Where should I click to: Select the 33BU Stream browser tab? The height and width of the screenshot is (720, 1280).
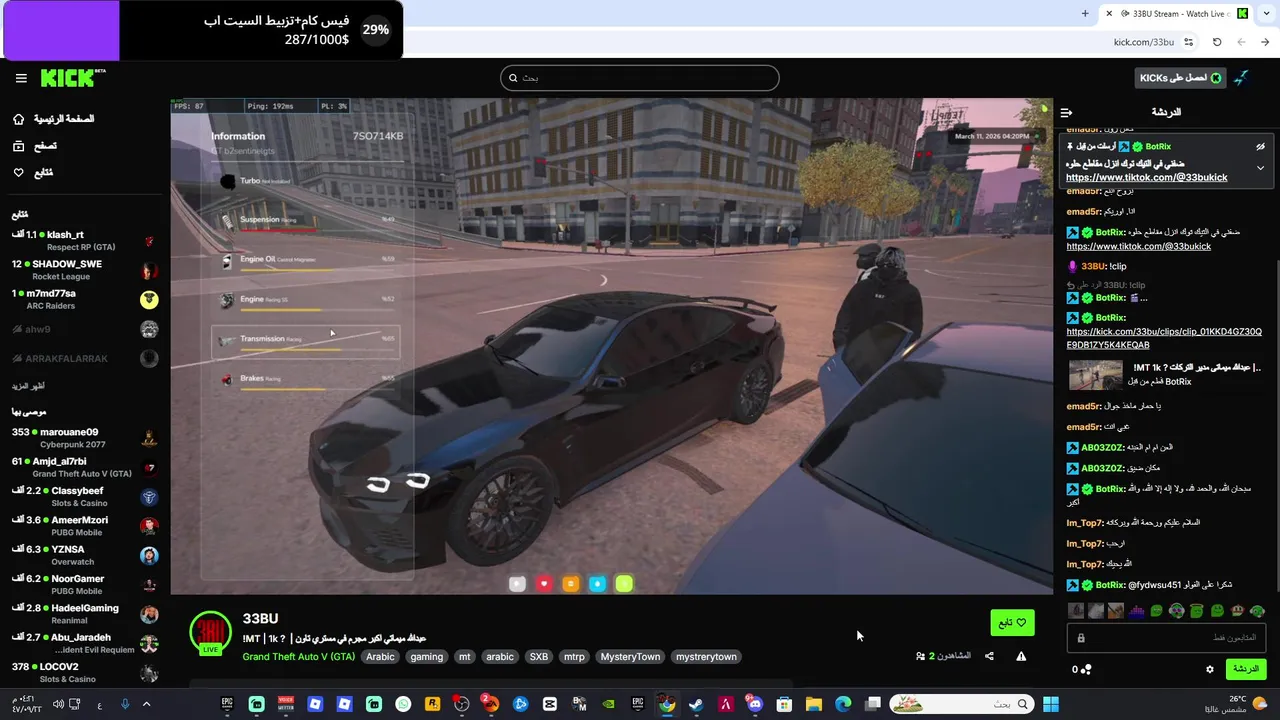1176,13
